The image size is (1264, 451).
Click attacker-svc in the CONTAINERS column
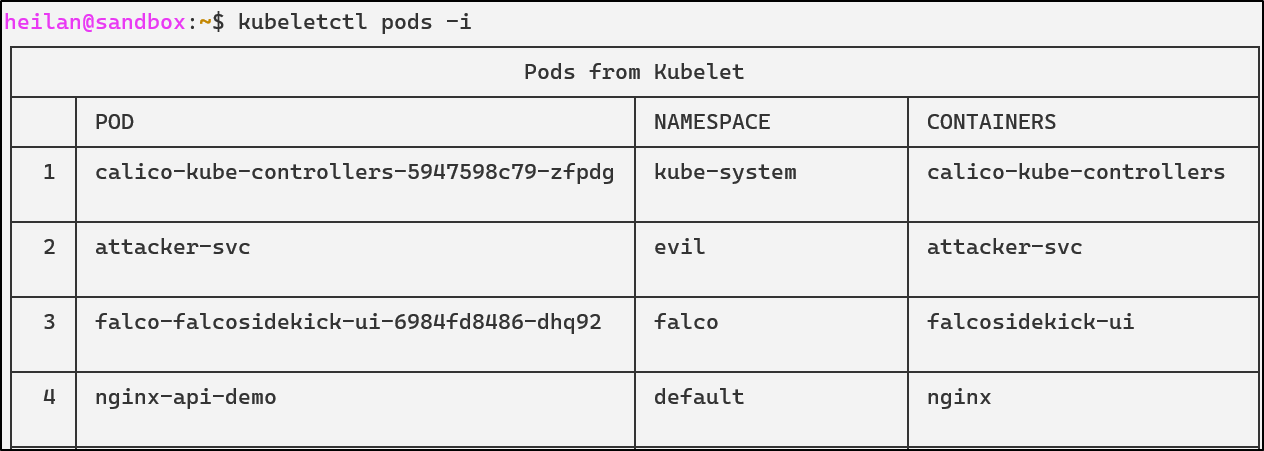1004,247
